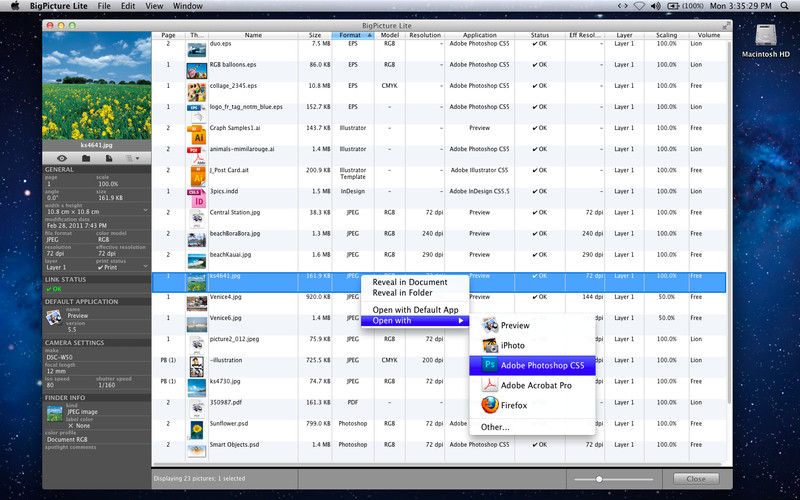The height and width of the screenshot is (500, 800).
Task: Expand the width x height unit dropdown
Action: (145, 211)
